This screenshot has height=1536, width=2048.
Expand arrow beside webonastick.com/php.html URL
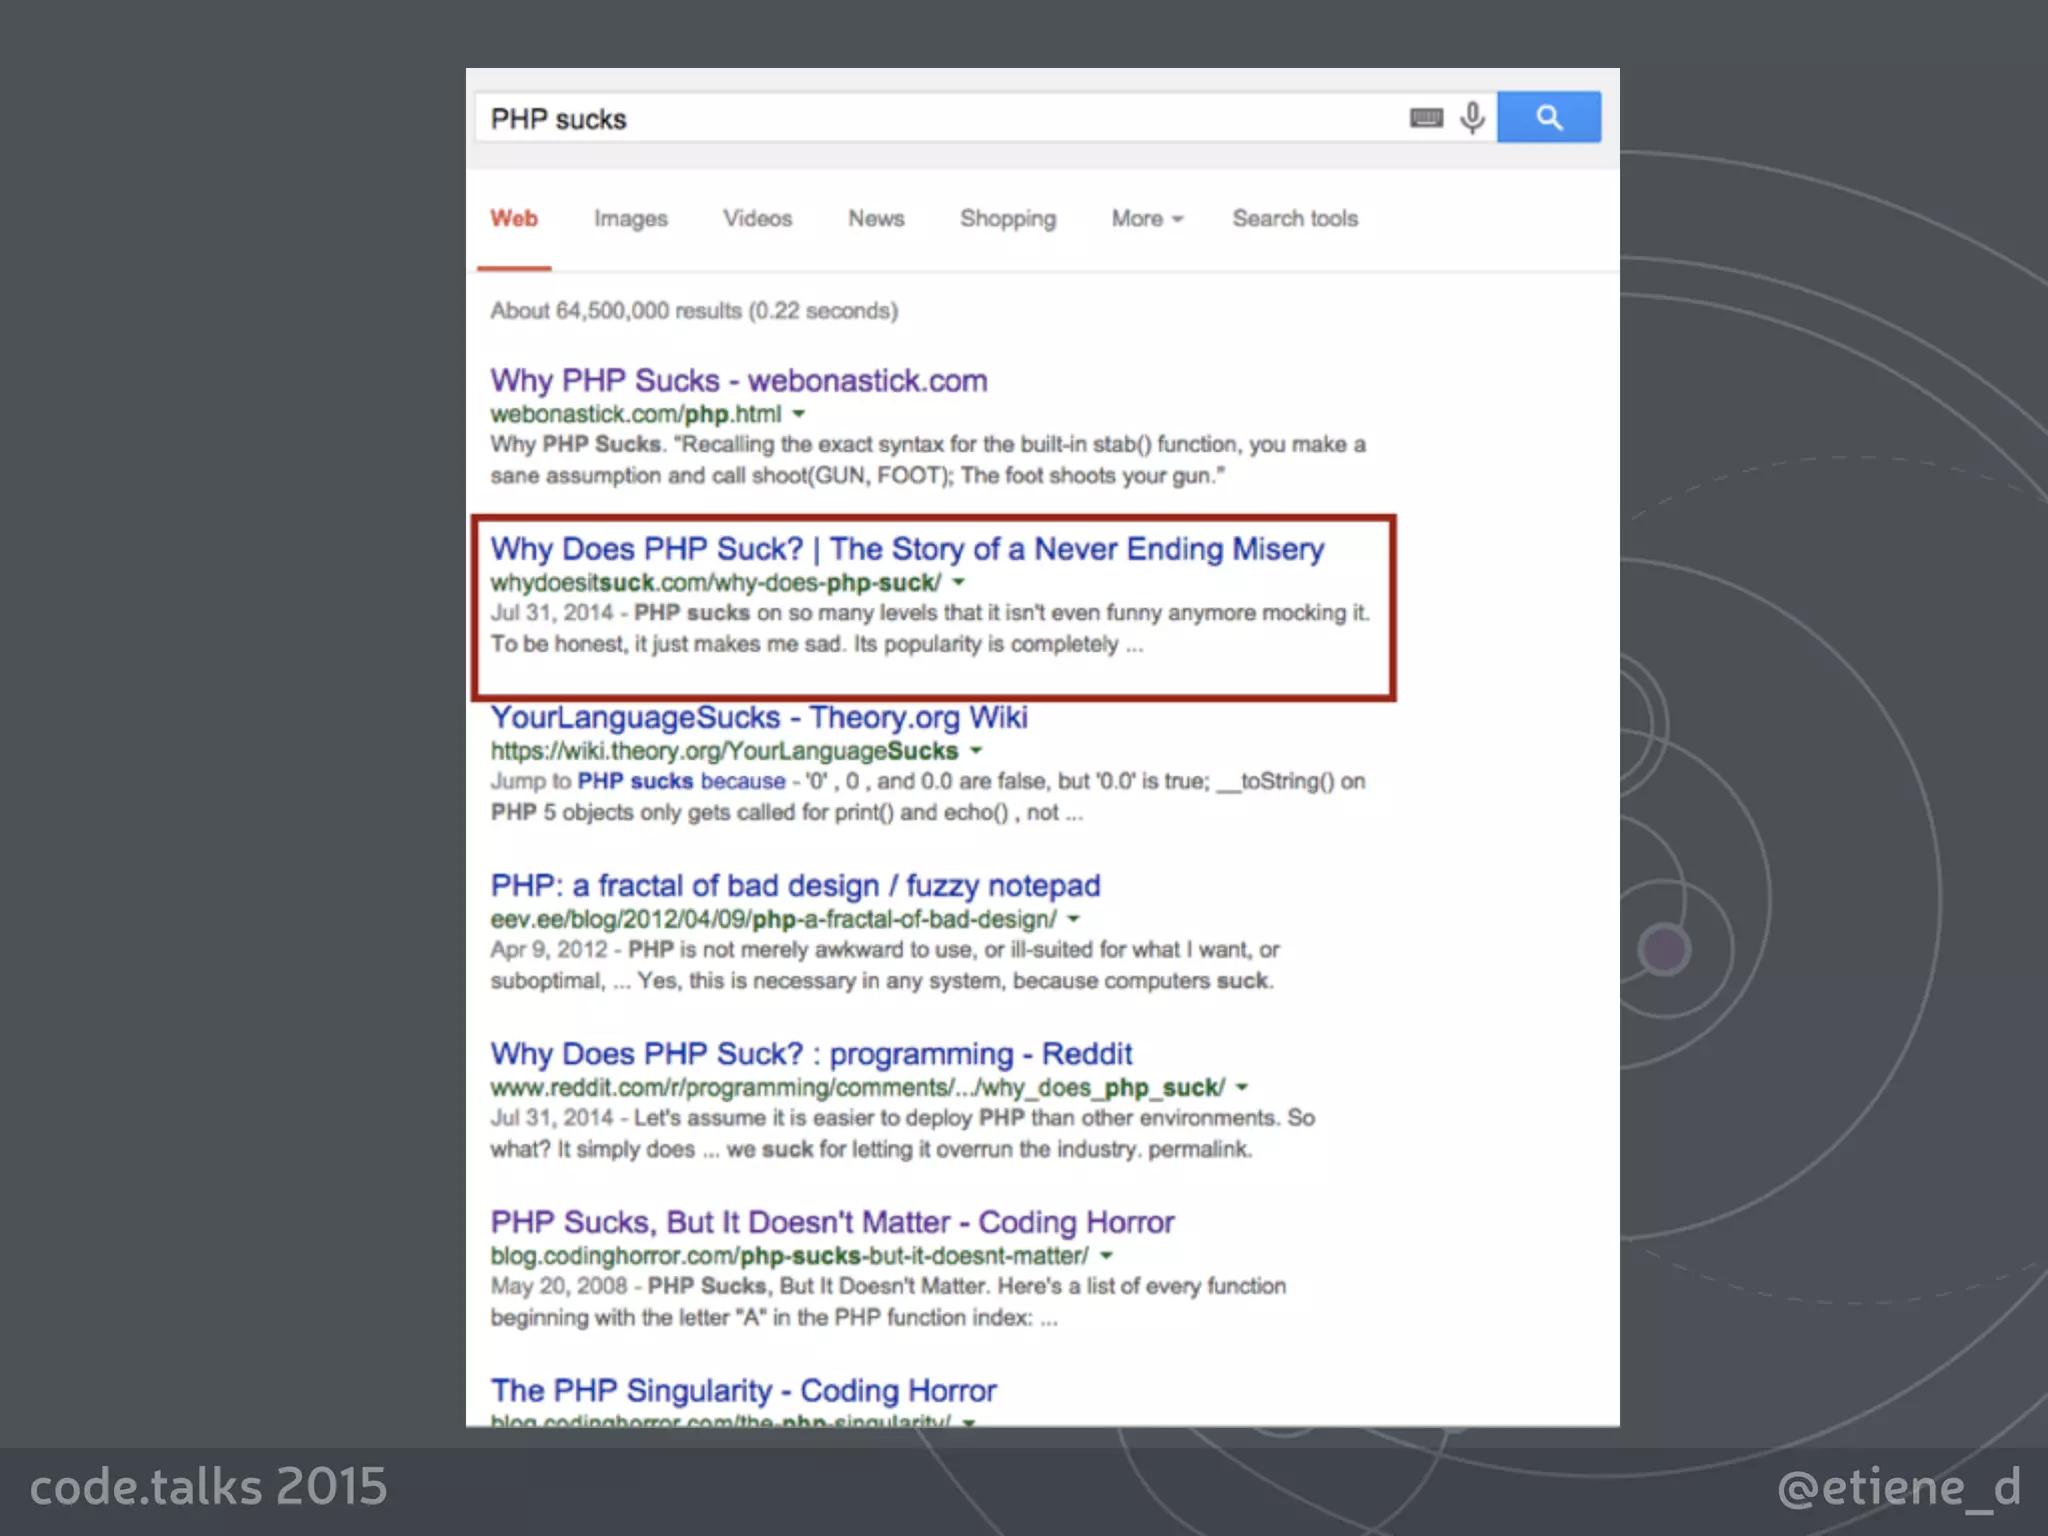(798, 414)
